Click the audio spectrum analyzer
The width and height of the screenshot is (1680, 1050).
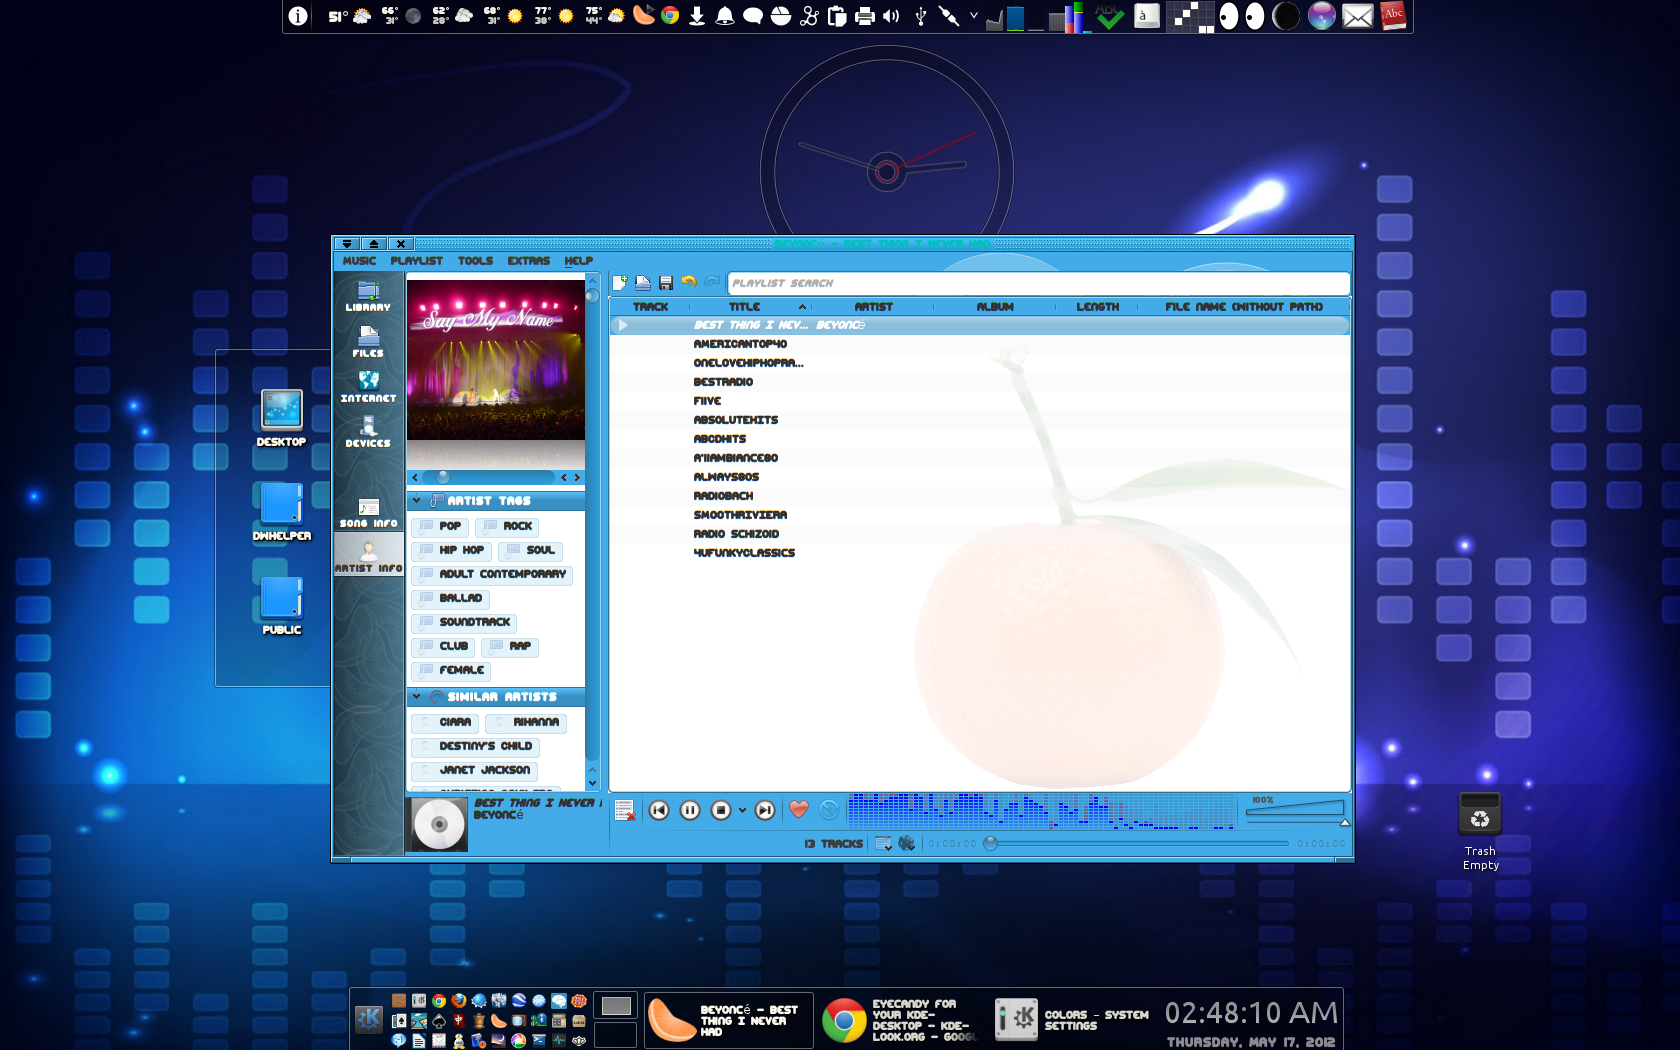1041,812
